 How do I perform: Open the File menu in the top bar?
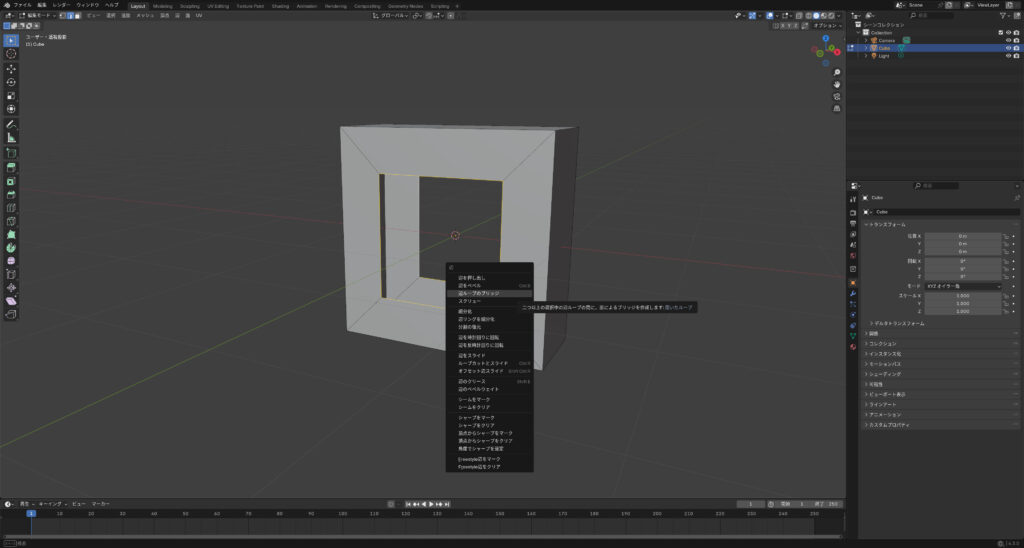22,5
